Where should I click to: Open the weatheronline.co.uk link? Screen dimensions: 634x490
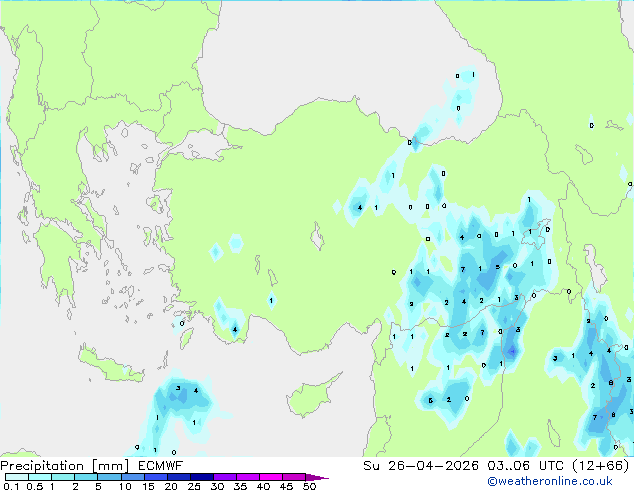[550, 481]
